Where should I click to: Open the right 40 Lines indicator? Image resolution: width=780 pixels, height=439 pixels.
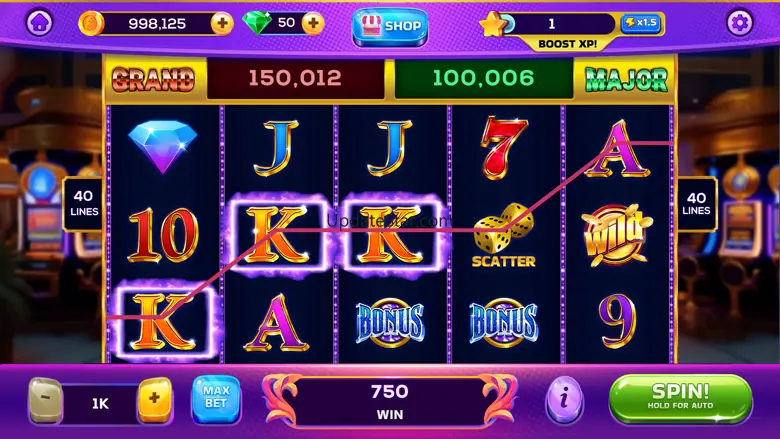[696, 203]
